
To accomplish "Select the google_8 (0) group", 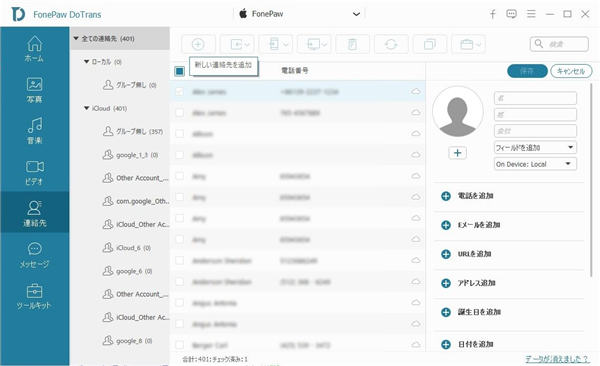I will tap(127, 340).
